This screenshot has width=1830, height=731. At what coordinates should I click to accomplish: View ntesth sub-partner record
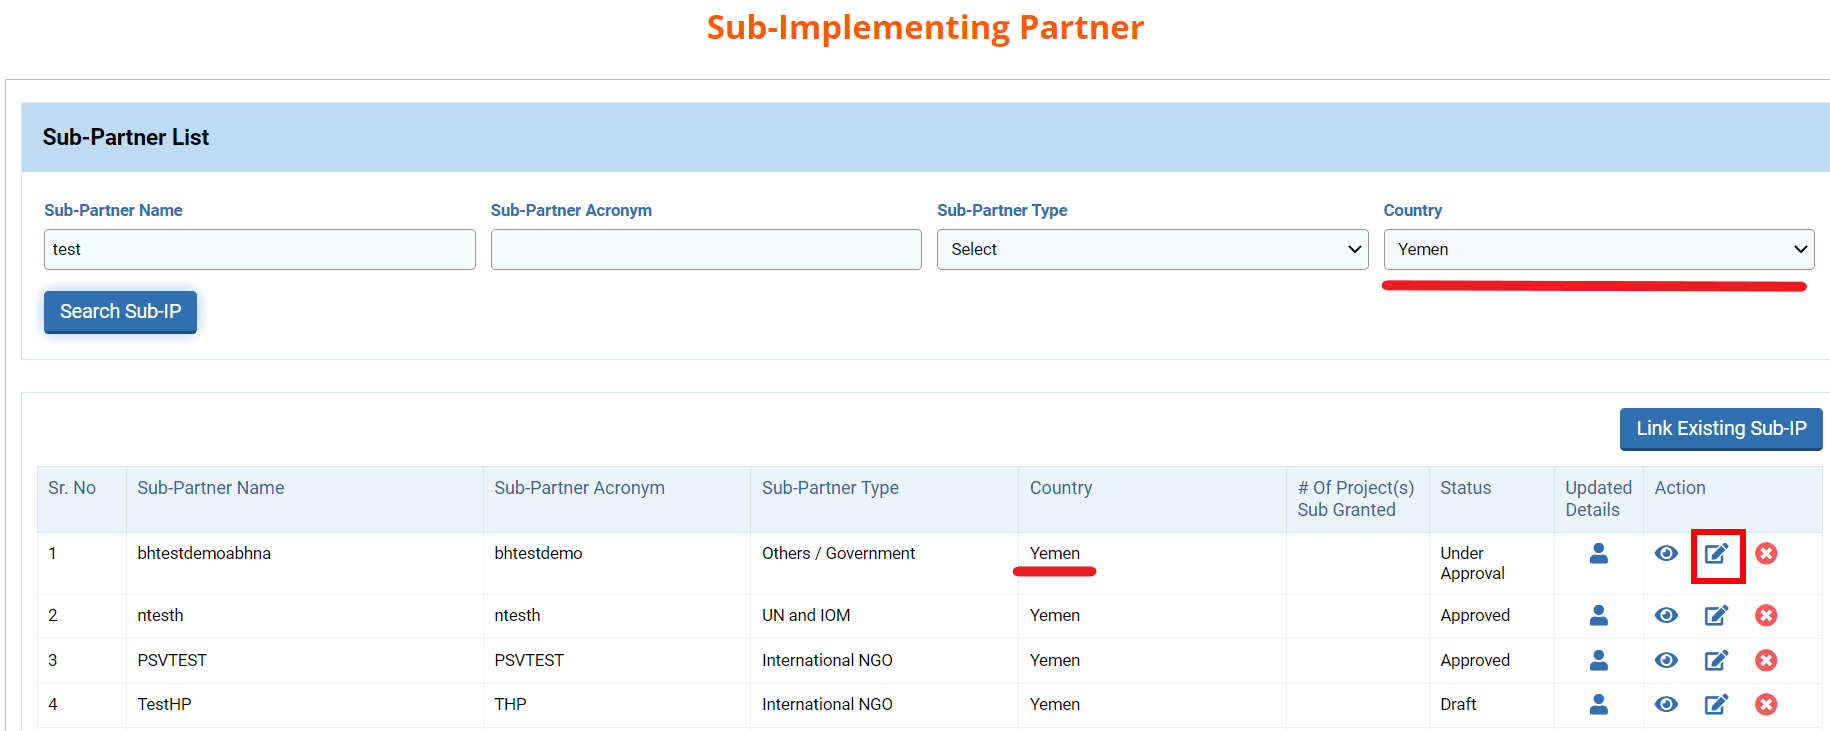1666,615
